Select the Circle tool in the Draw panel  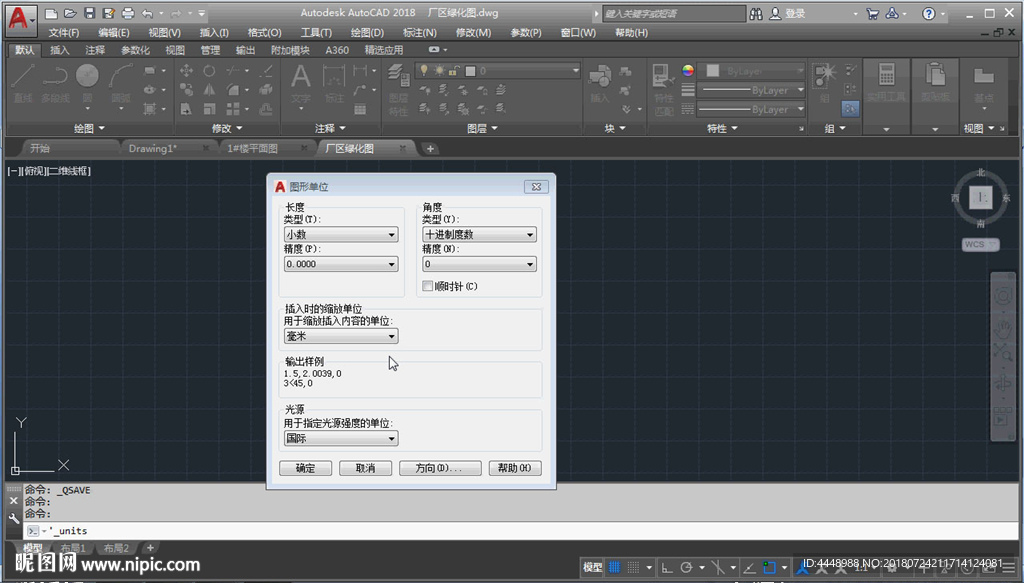click(x=88, y=82)
